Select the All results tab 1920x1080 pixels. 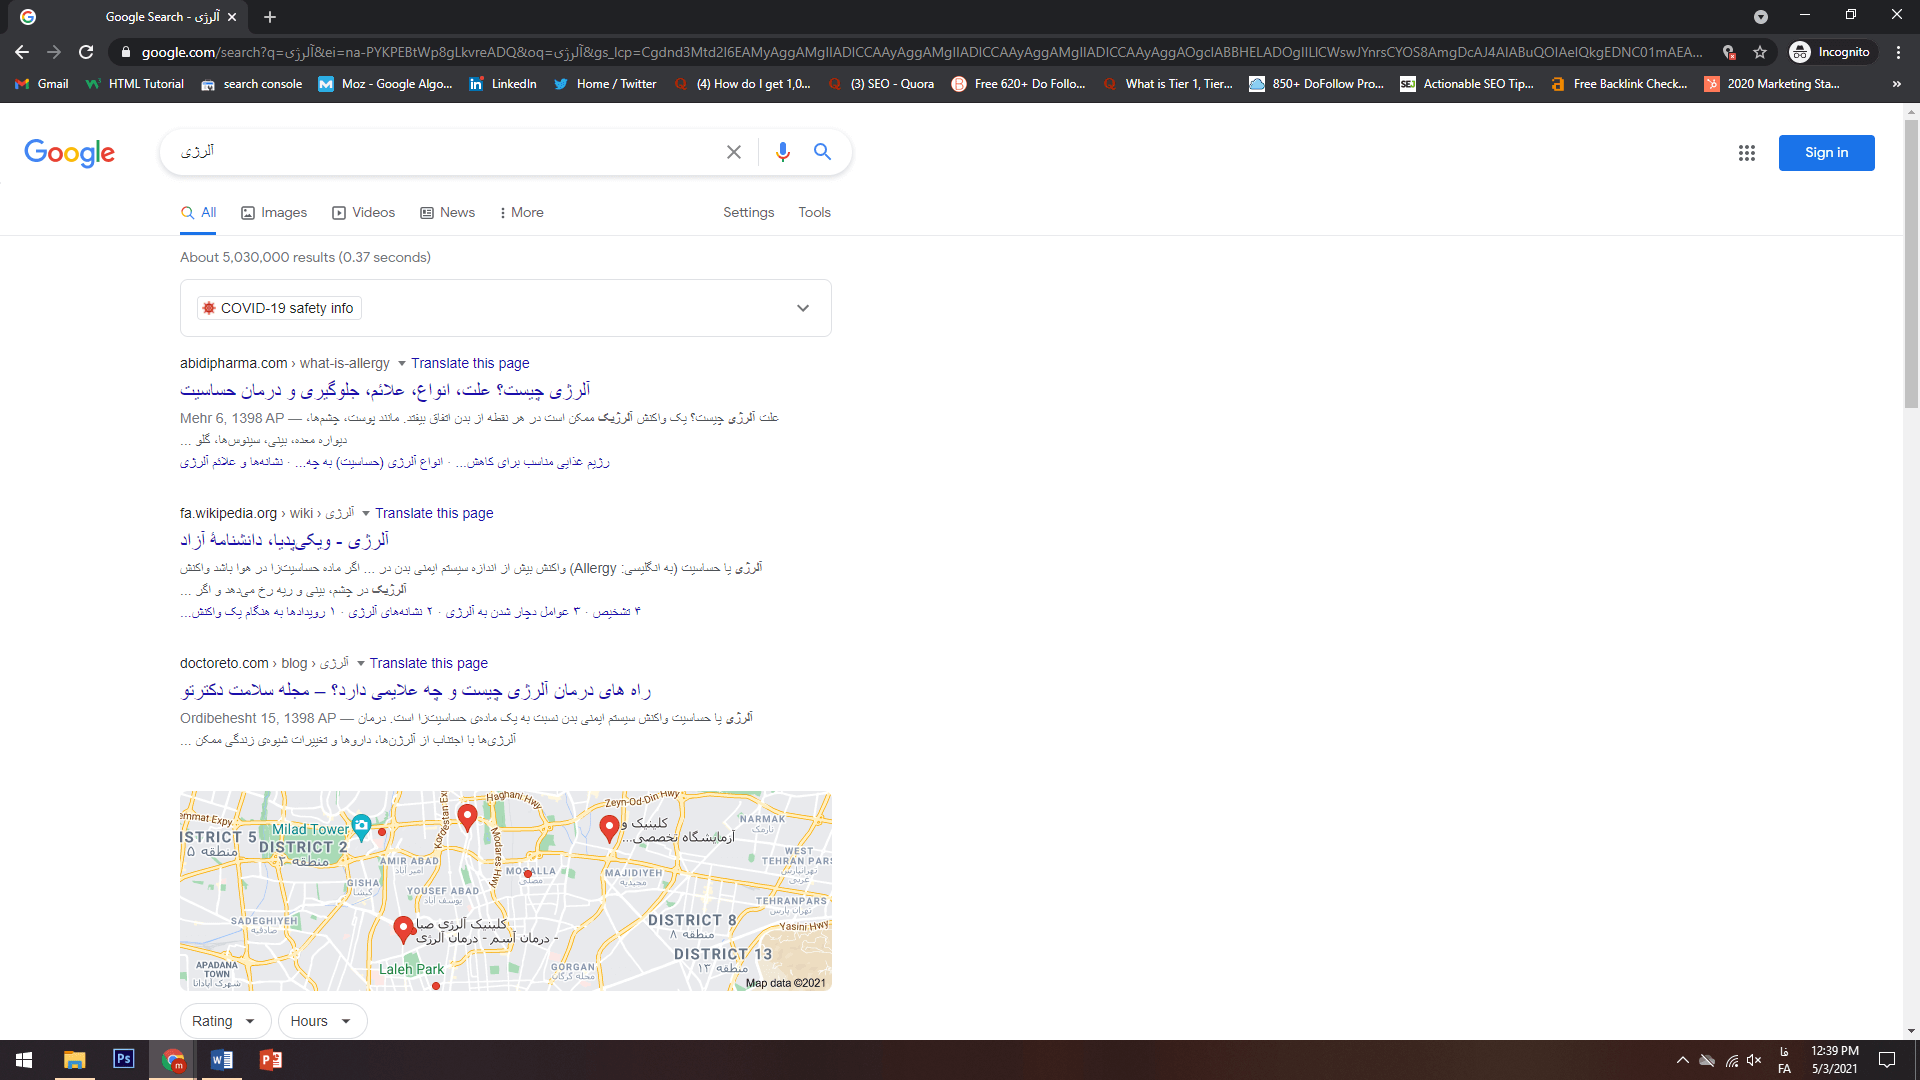198,212
